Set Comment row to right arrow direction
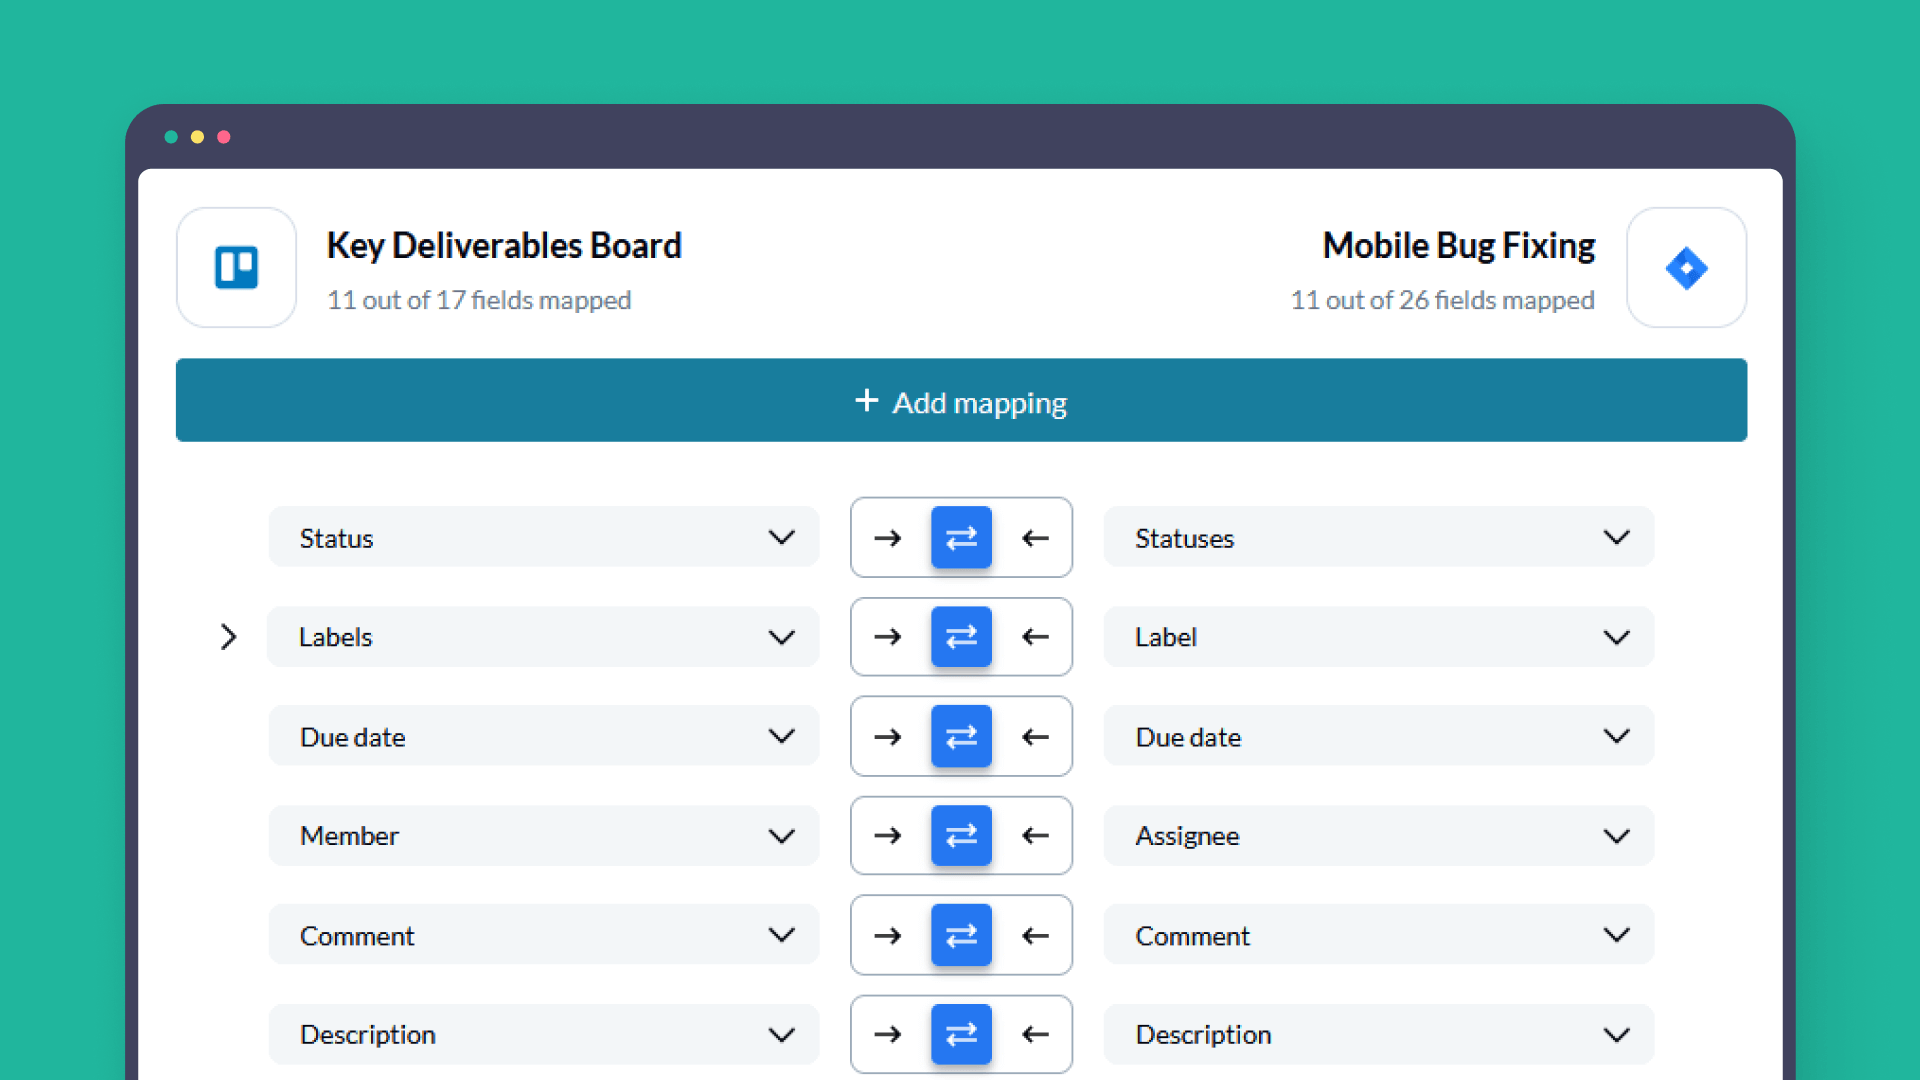The width and height of the screenshot is (1920, 1080). pyautogui.click(x=887, y=936)
